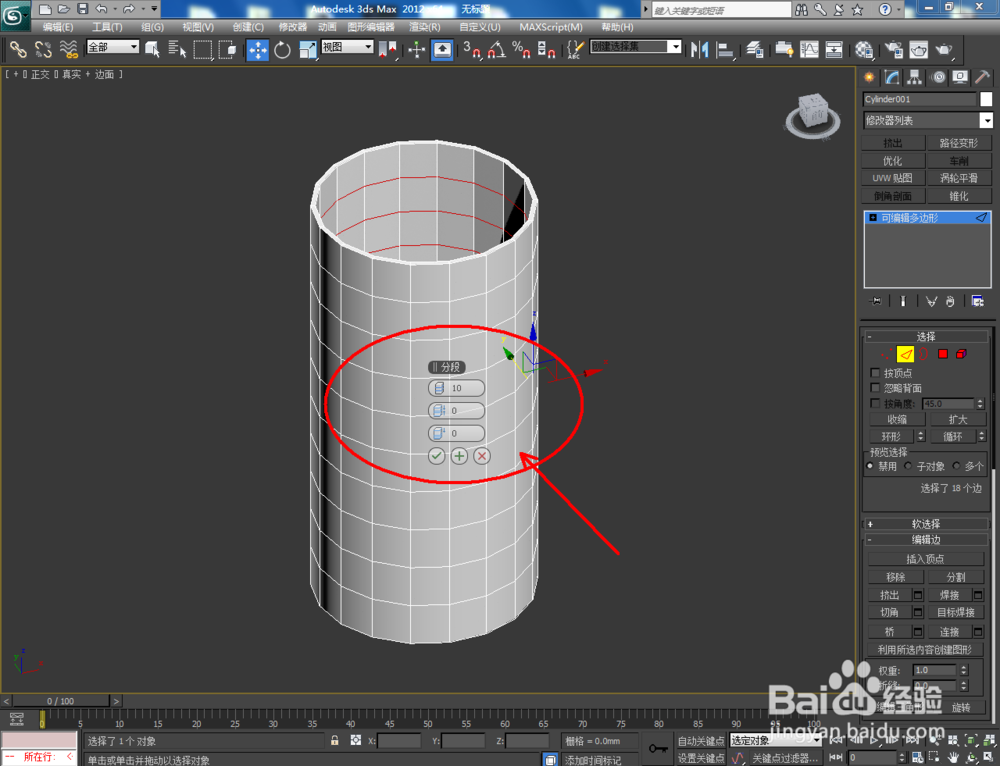Enable the By Angle checkbox (按角度)
This screenshot has height=766, width=1000.
pyautogui.click(x=875, y=404)
